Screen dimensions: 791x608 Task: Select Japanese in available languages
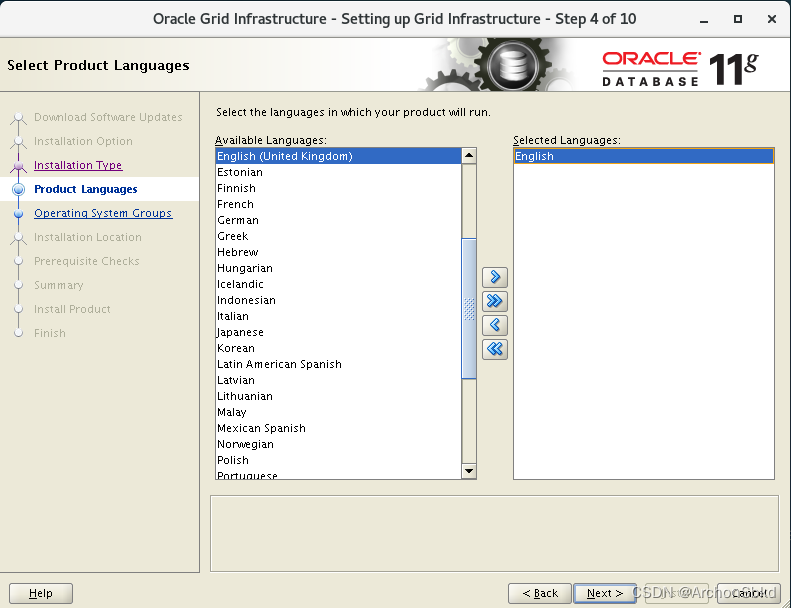click(x=338, y=332)
